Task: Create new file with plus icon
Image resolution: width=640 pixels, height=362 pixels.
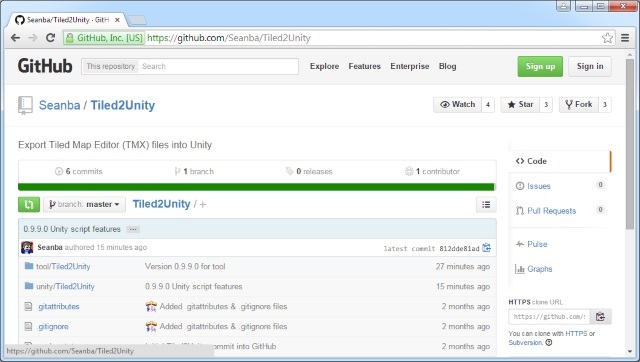Action: 203,204
